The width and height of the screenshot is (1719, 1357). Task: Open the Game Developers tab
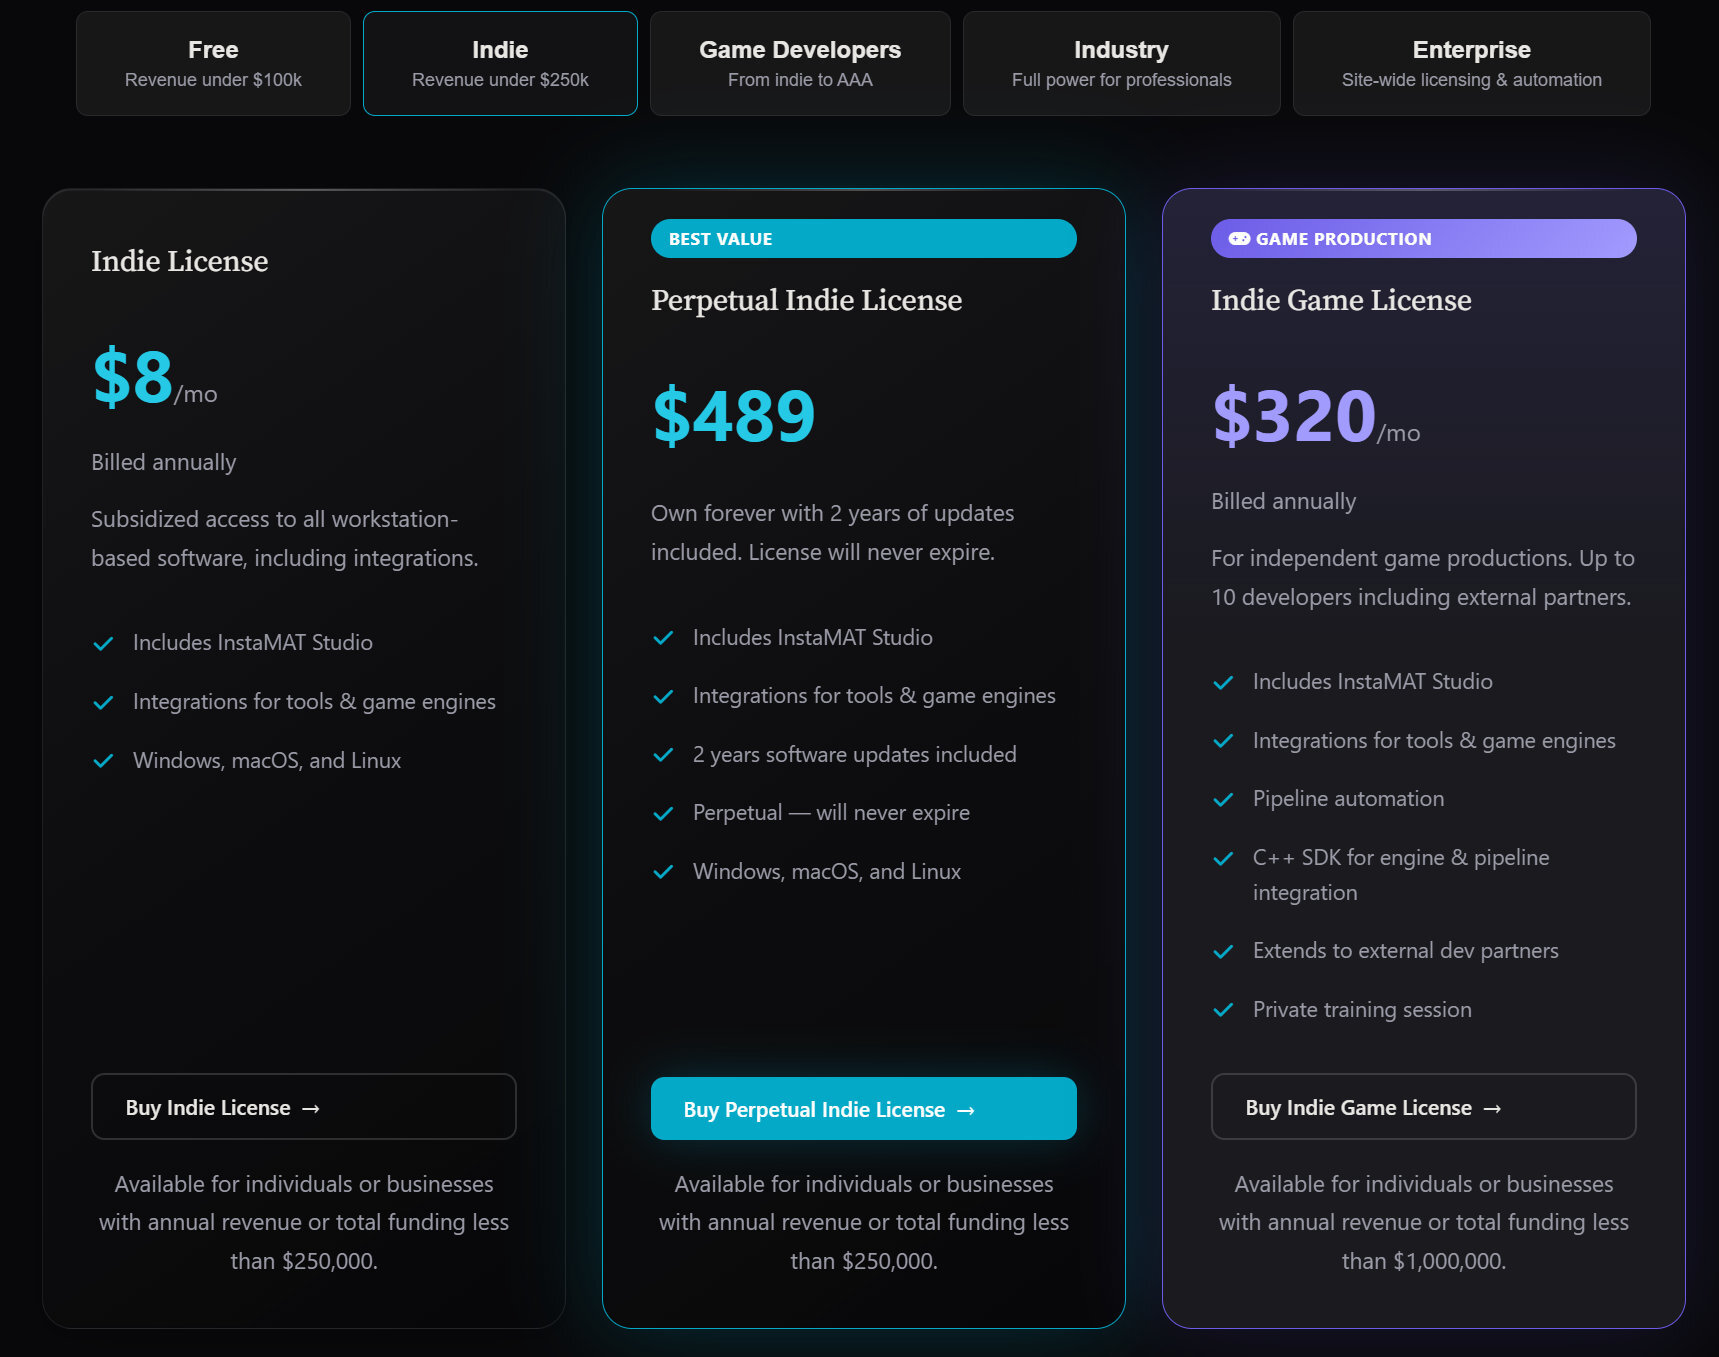coord(800,64)
